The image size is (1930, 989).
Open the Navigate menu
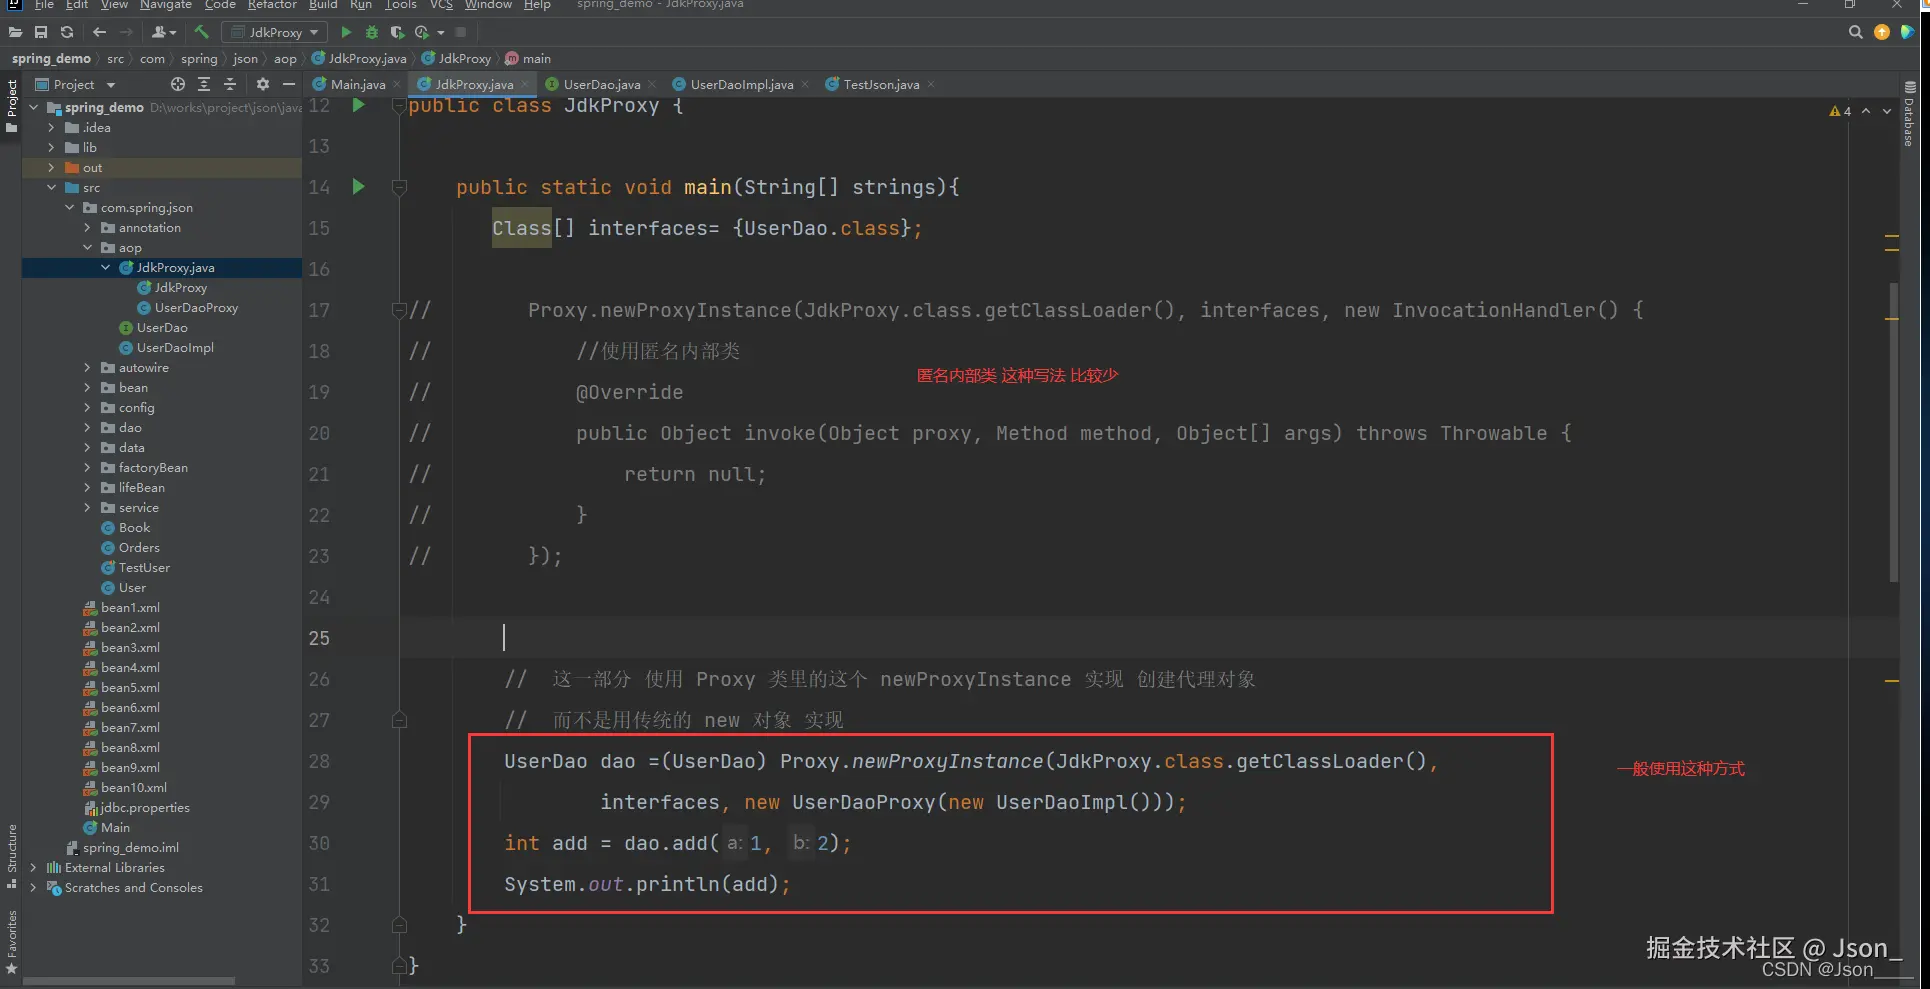coord(166,5)
